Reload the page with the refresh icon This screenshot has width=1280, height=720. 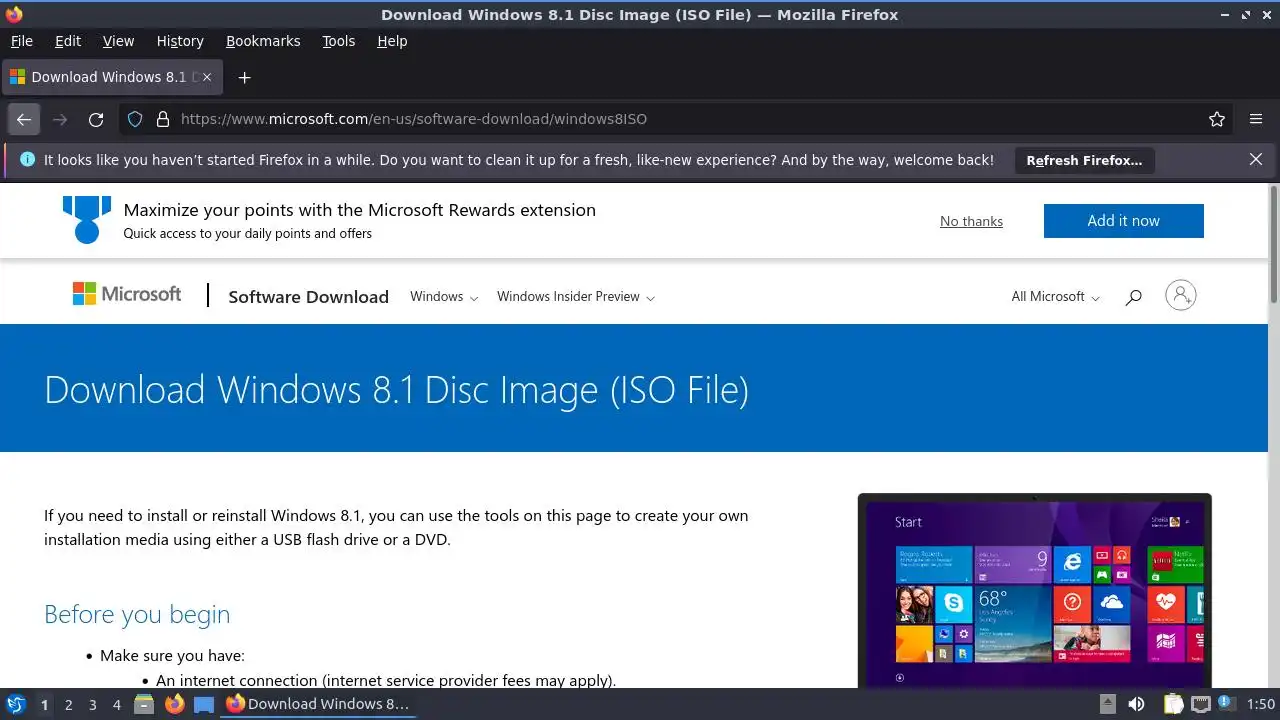tap(96, 119)
